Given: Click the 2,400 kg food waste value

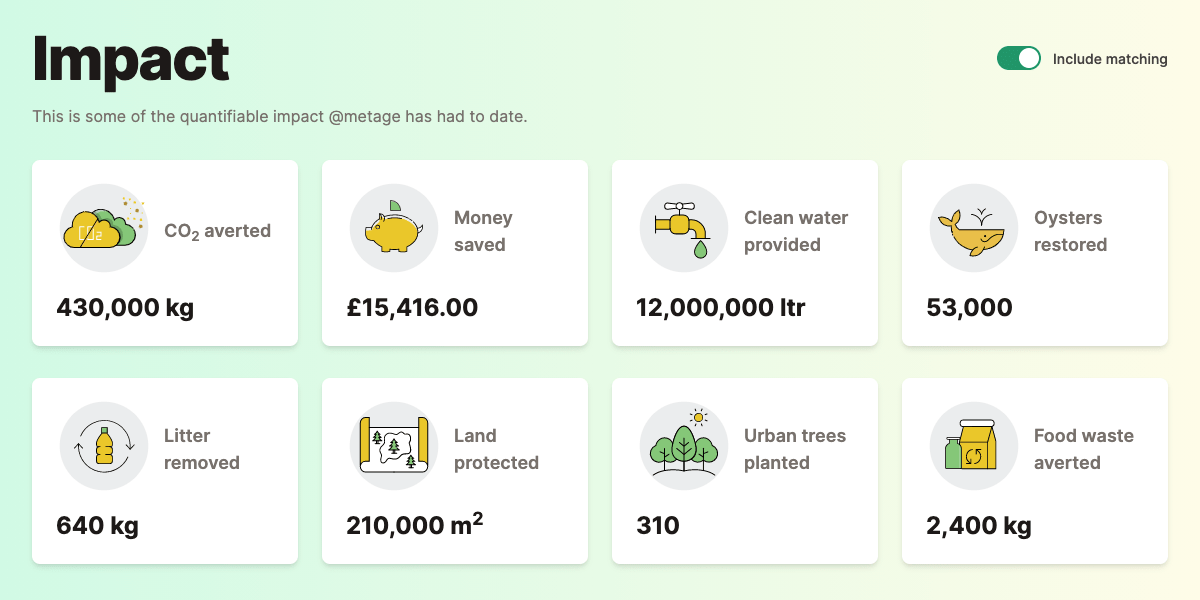Looking at the screenshot, I should pyautogui.click(x=979, y=525).
